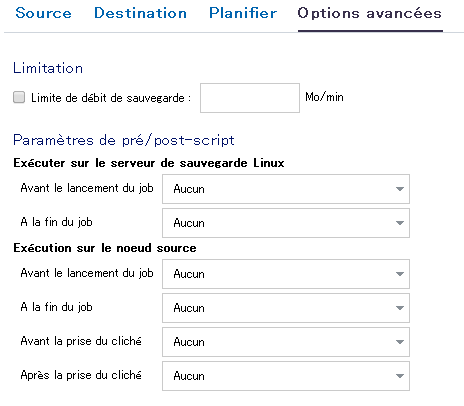464x406 pixels.
Task: Go to the Planifier tab
Action: 243,13
